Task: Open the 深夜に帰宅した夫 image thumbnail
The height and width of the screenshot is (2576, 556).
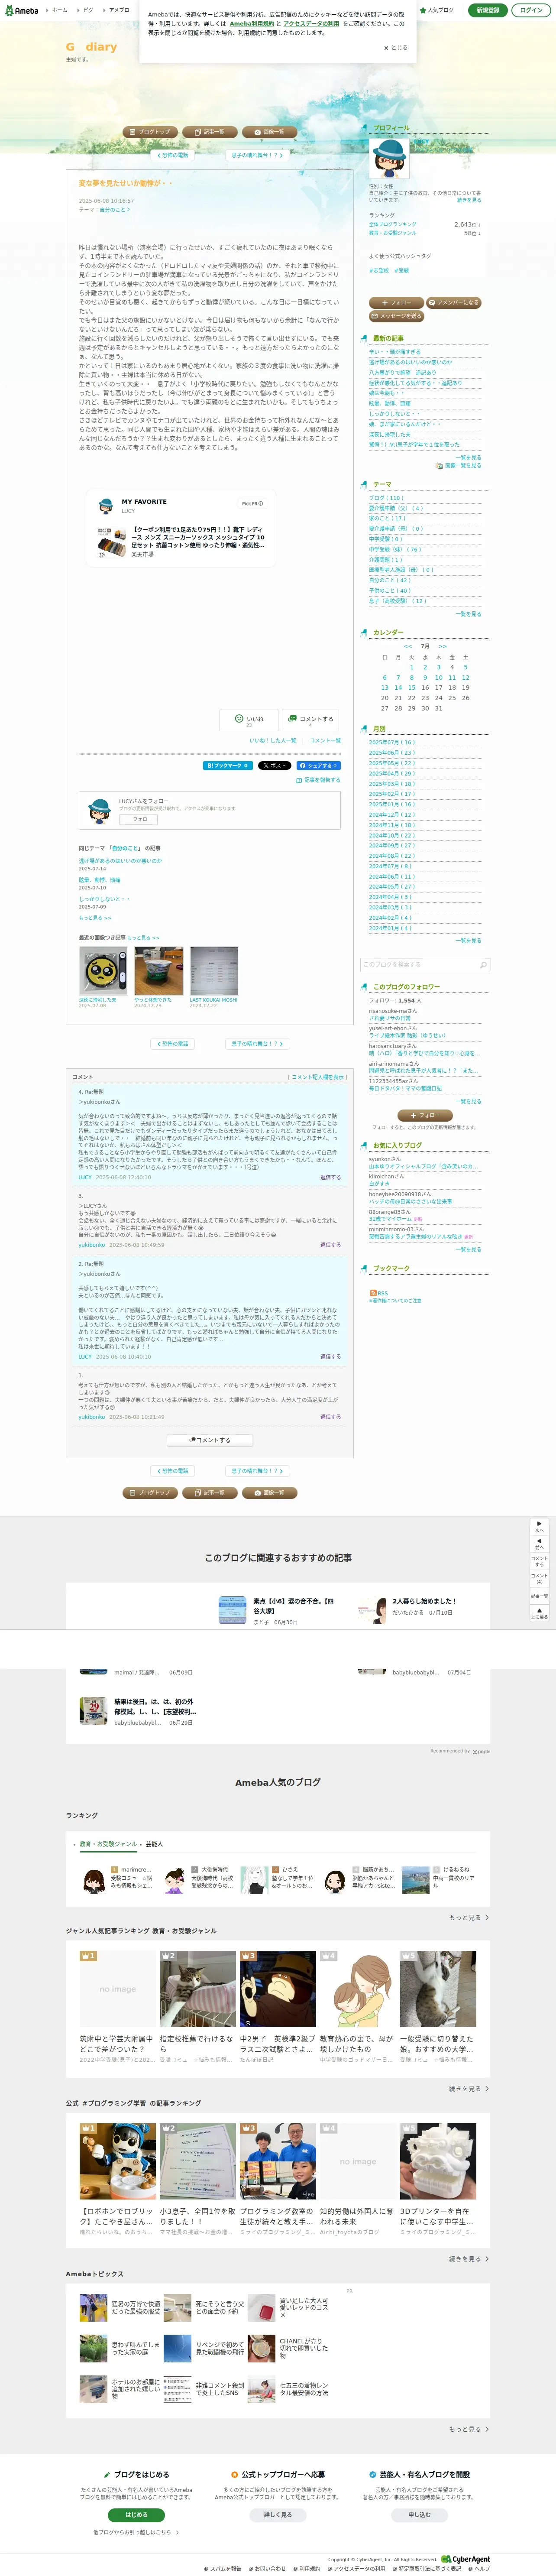Action: pyautogui.click(x=103, y=971)
